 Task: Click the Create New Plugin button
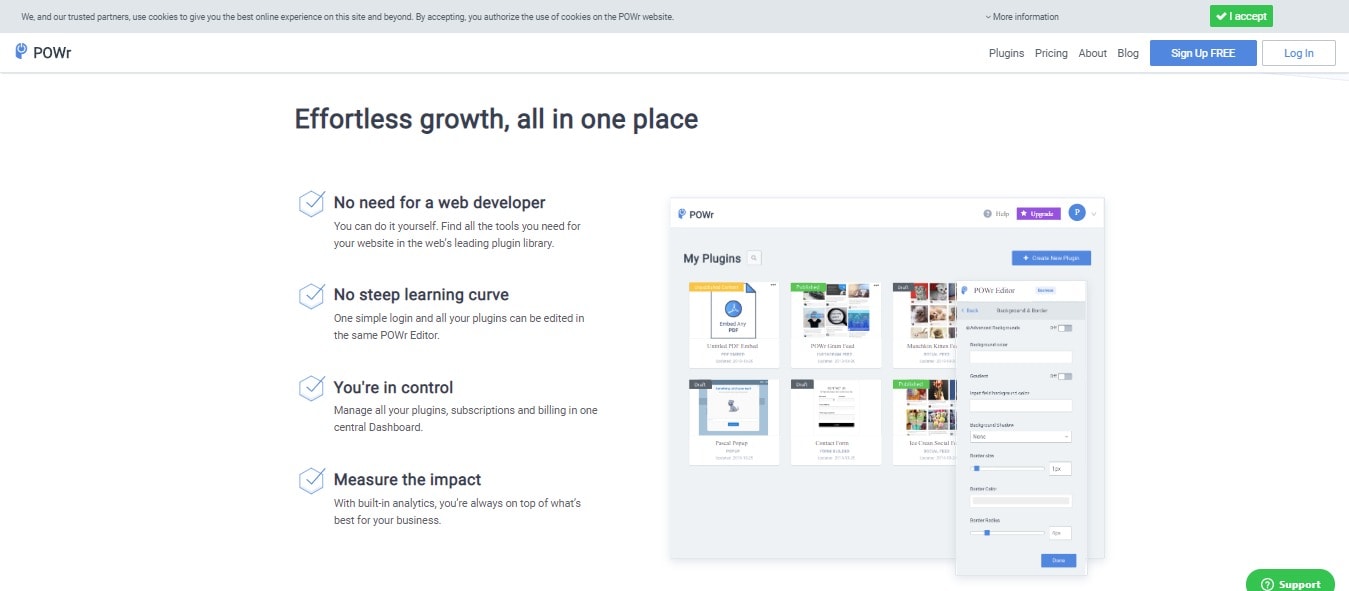click(1051, 258)
